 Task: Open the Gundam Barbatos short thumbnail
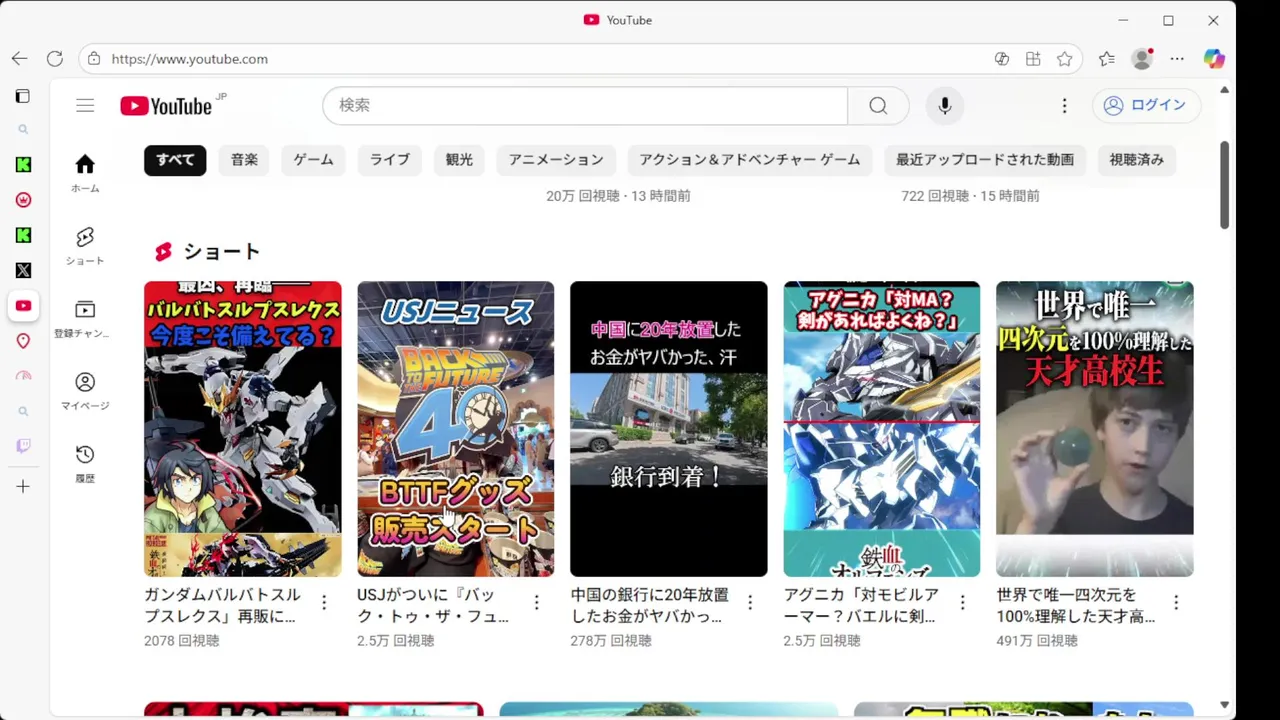tap(243, 429)
